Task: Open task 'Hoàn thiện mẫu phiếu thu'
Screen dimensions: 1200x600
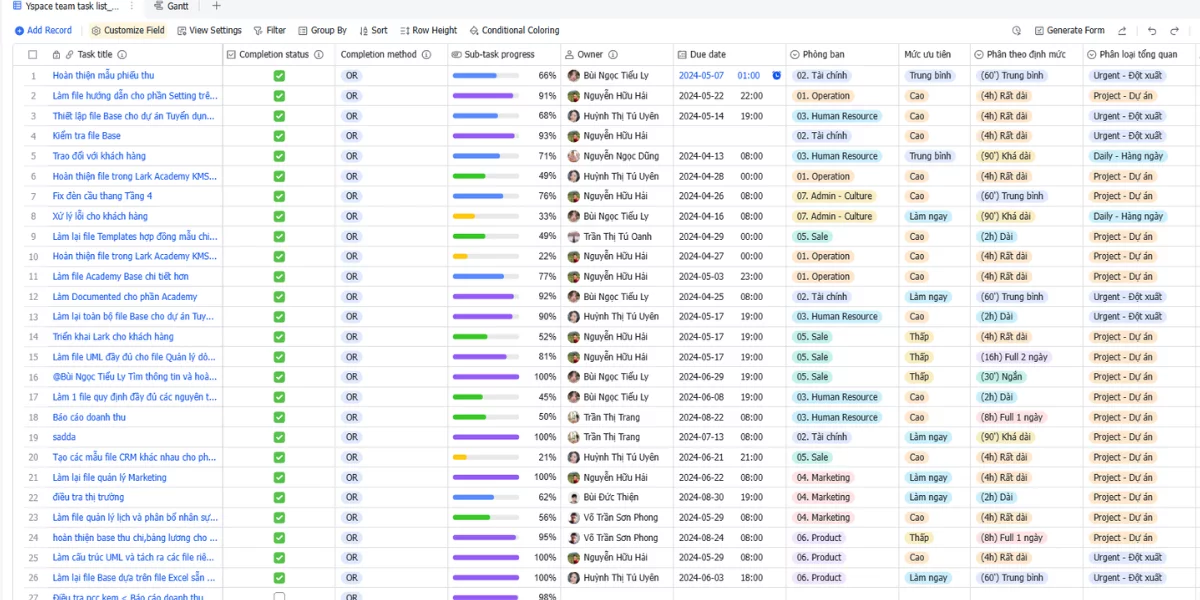Action: (103, 75)
